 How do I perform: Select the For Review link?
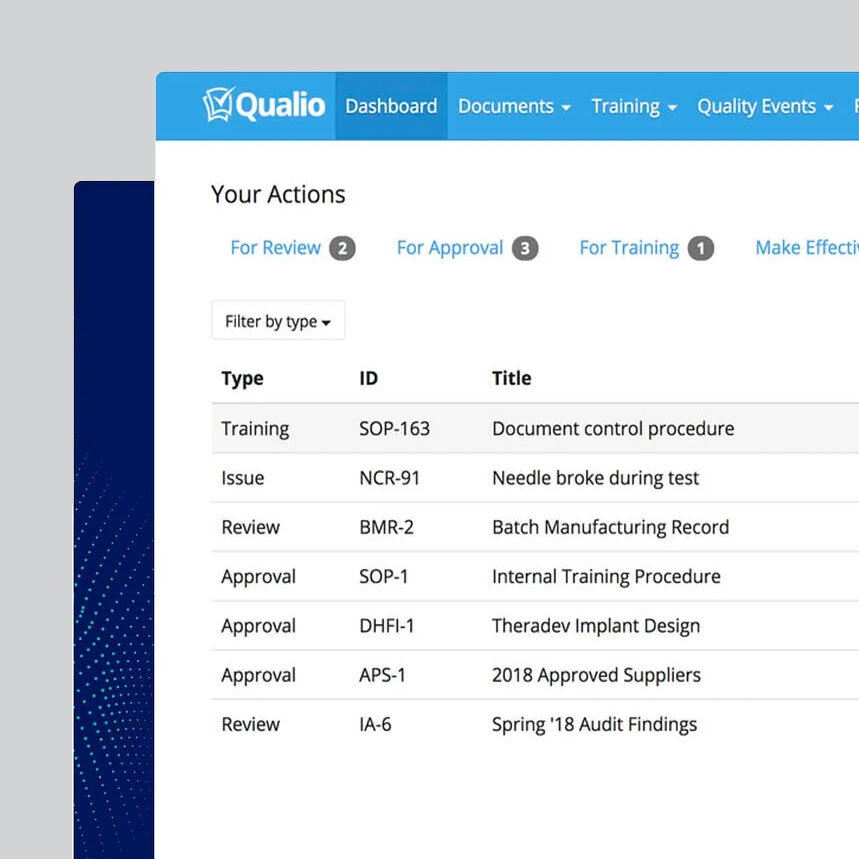pos(276,248)
